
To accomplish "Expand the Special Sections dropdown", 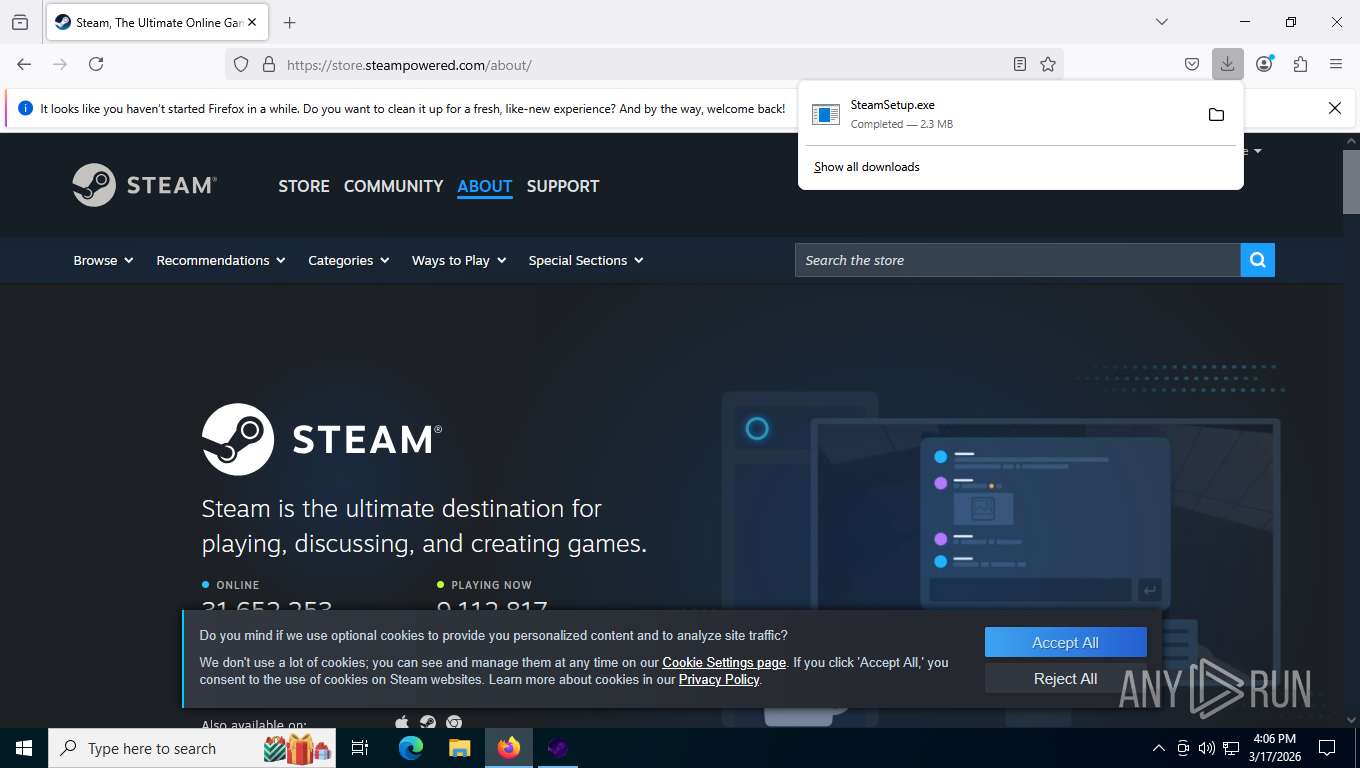I will tap(586, 260).
